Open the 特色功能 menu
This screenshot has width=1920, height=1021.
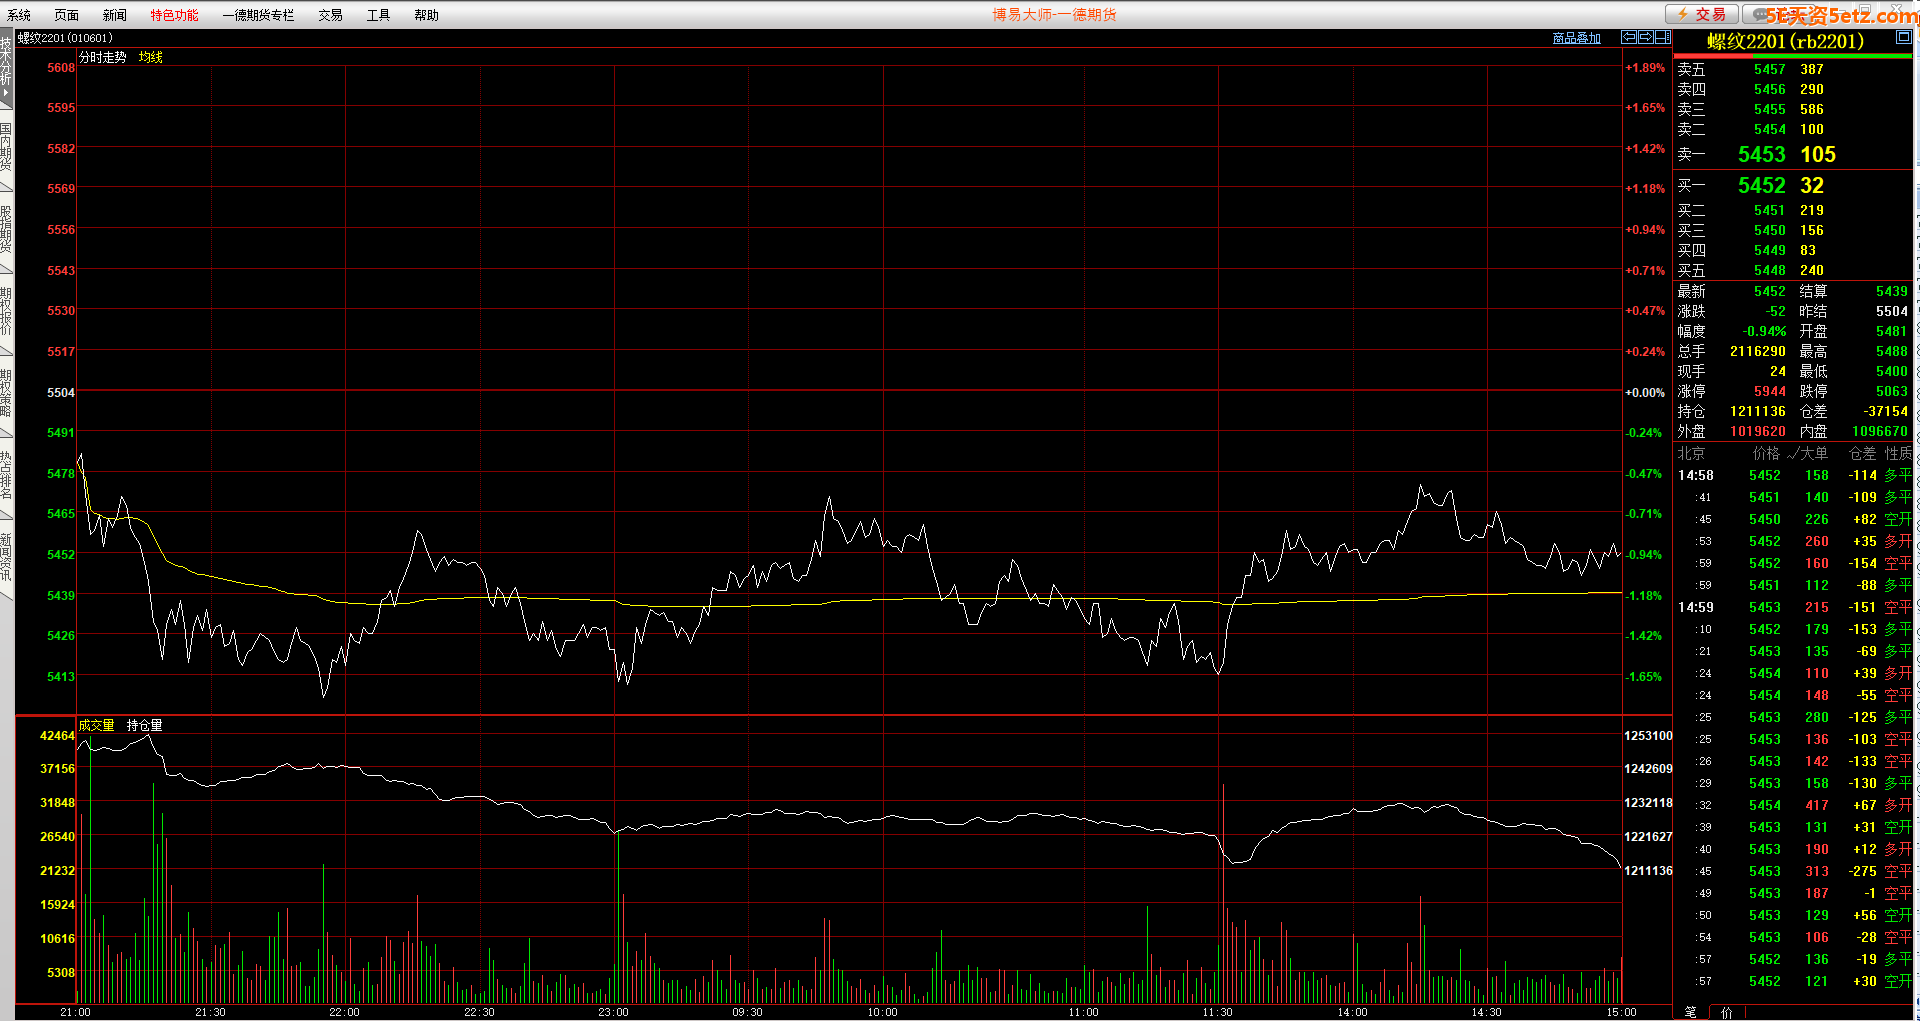tap(174, 15)
